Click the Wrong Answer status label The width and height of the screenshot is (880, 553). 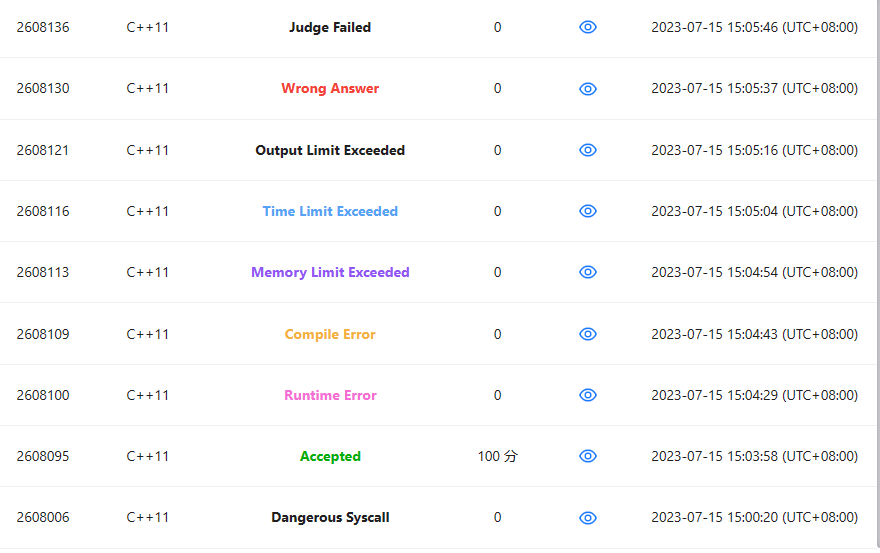[330, 89]
